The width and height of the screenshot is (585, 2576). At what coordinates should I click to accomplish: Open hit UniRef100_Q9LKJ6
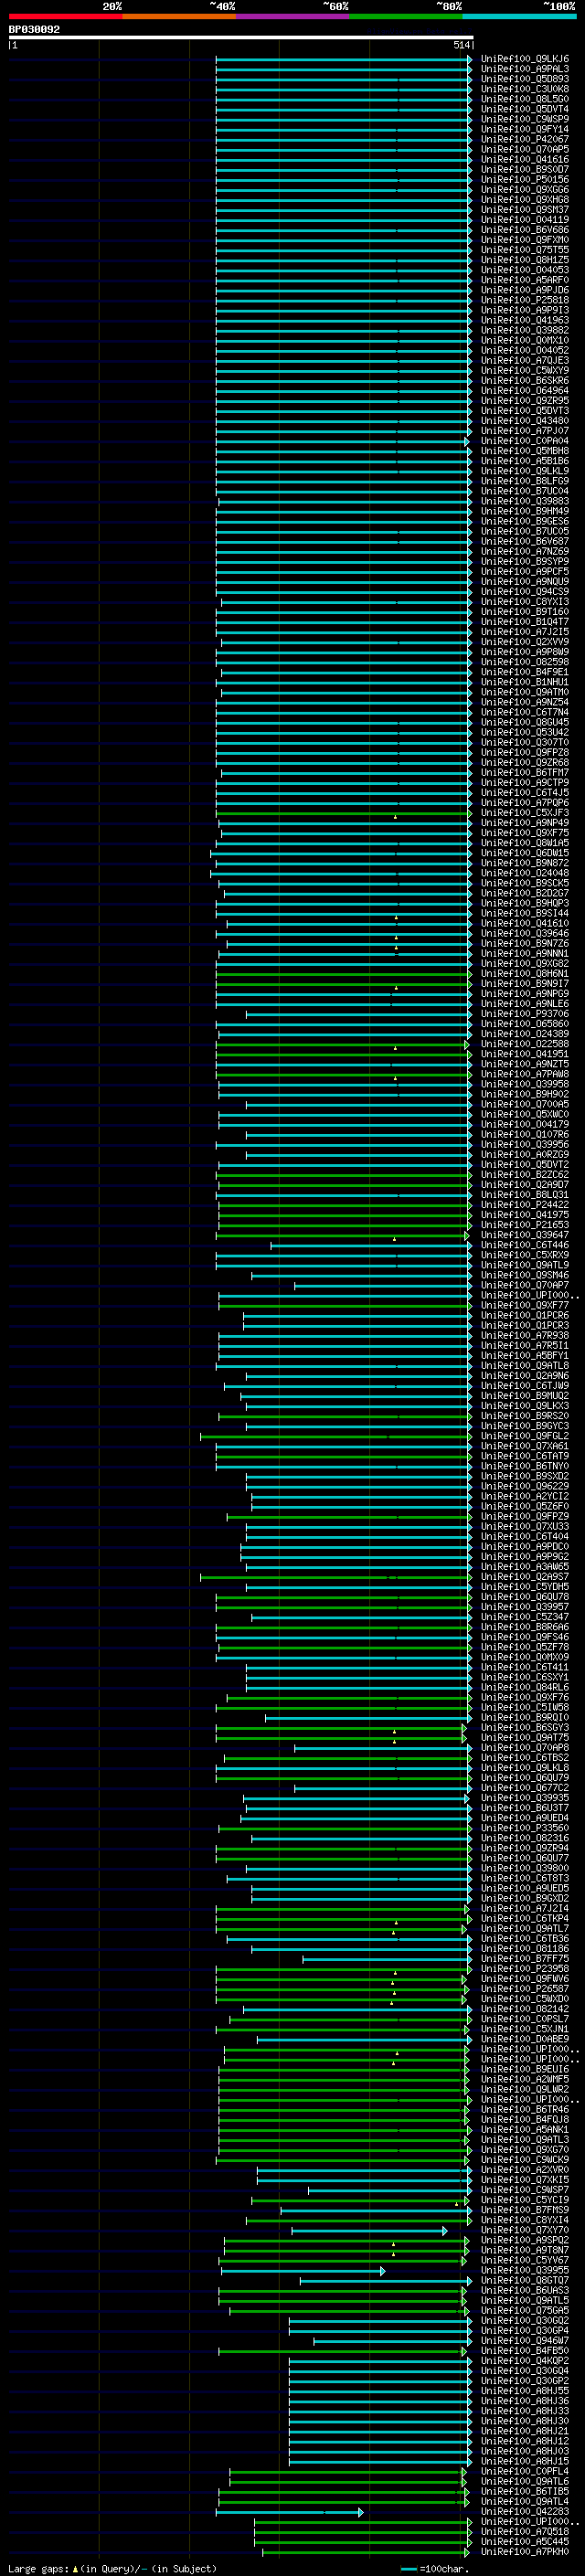click(x=525, y=59)
